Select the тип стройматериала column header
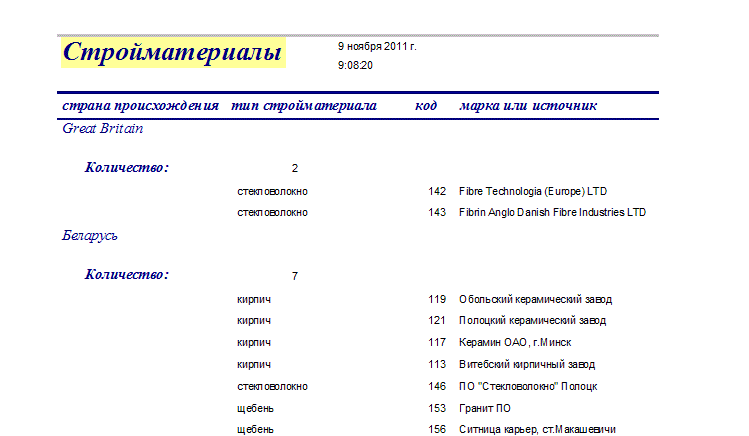Viewport: 749px width, 436px height. pos(303,105)
